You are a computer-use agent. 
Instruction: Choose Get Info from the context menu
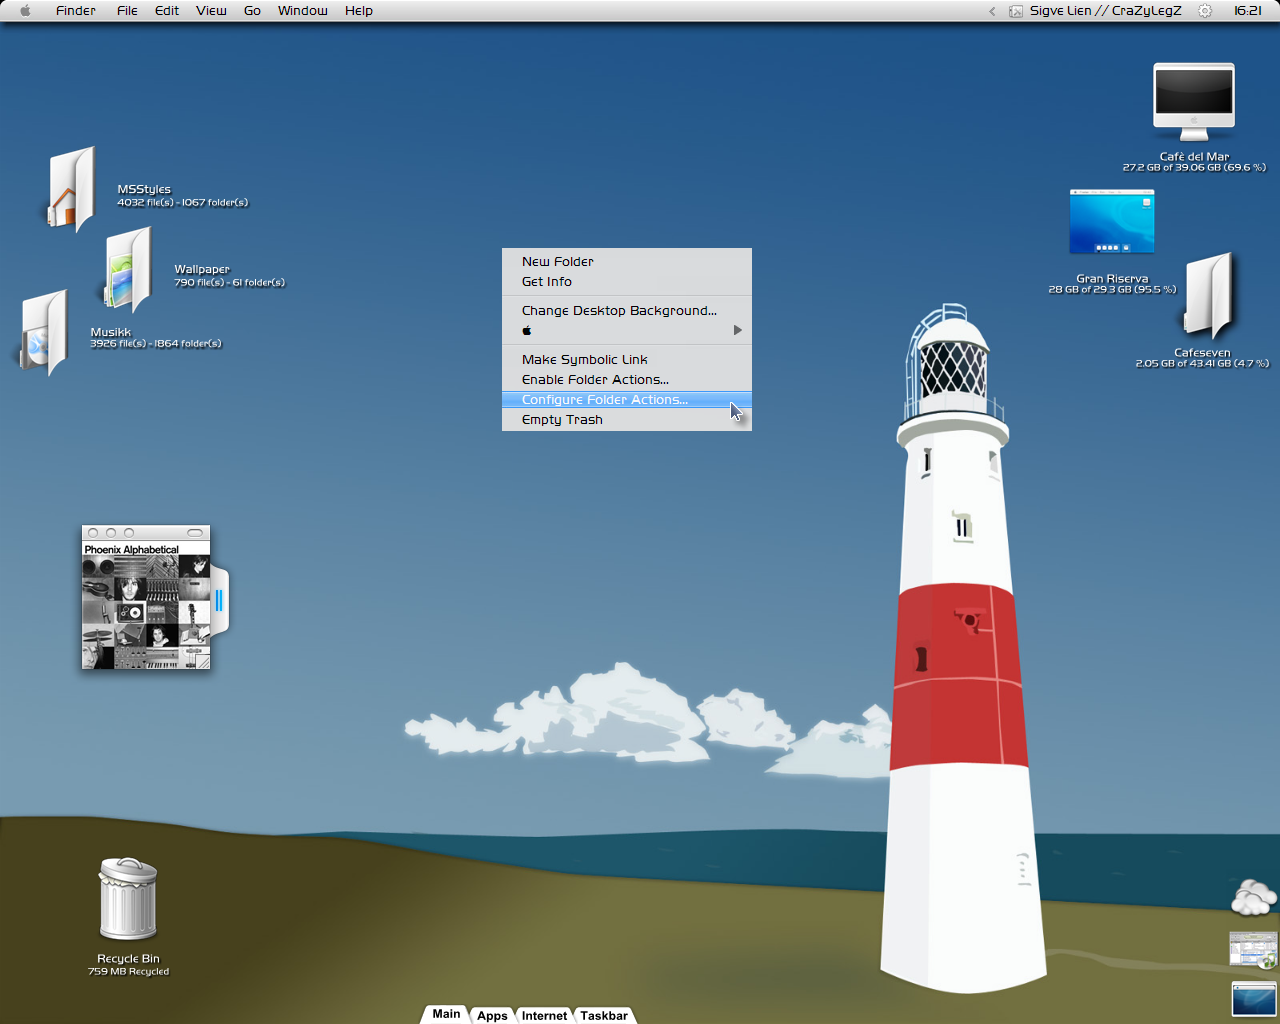tap(626, 282)
